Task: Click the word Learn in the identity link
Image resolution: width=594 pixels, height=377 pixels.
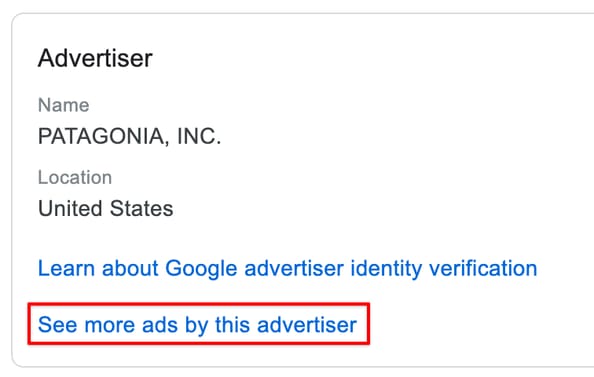Action: click(66, 268)
